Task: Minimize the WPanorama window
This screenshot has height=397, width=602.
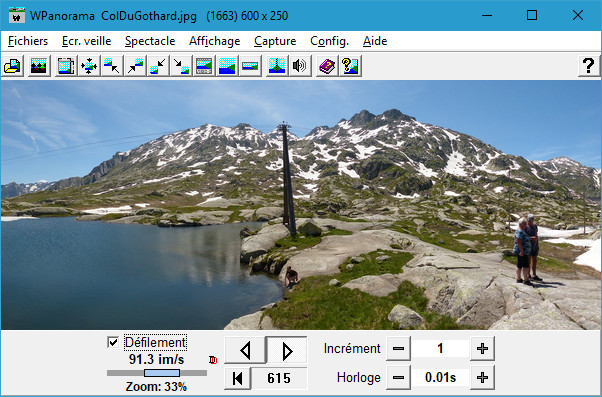Action: (487, 15)
